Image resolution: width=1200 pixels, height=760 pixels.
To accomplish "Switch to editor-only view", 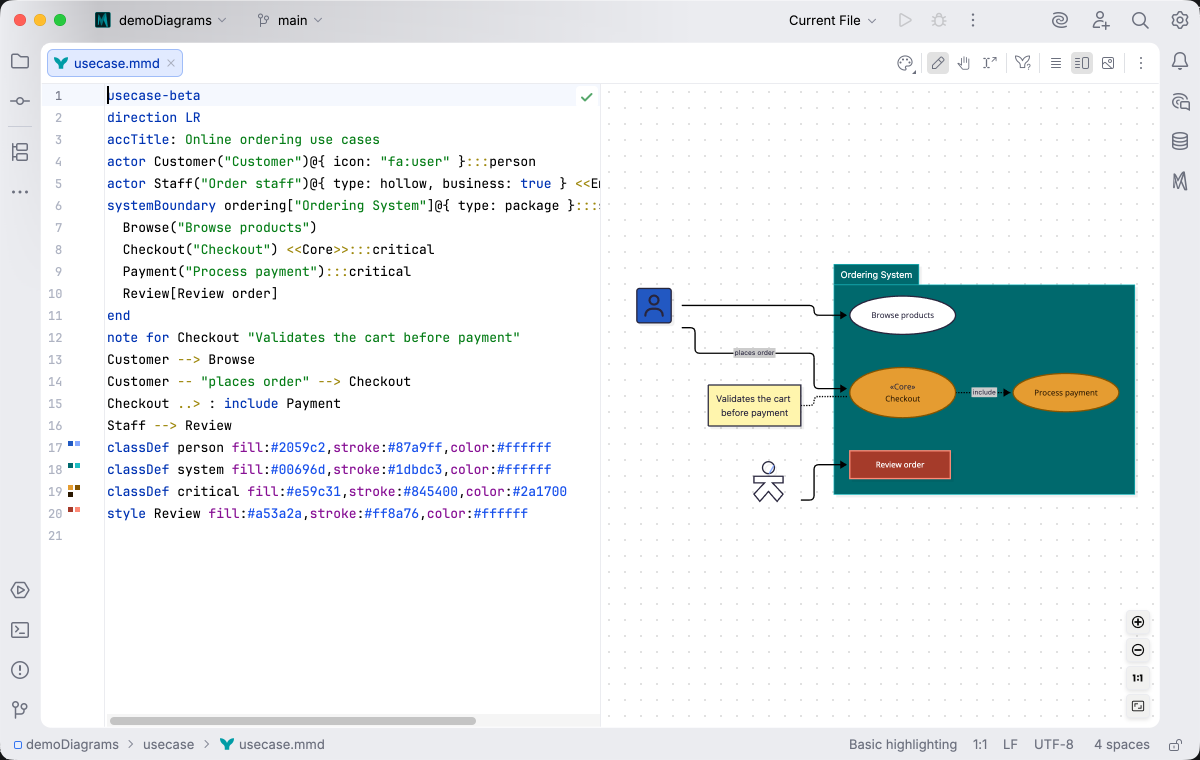I will click(1056, 63).
